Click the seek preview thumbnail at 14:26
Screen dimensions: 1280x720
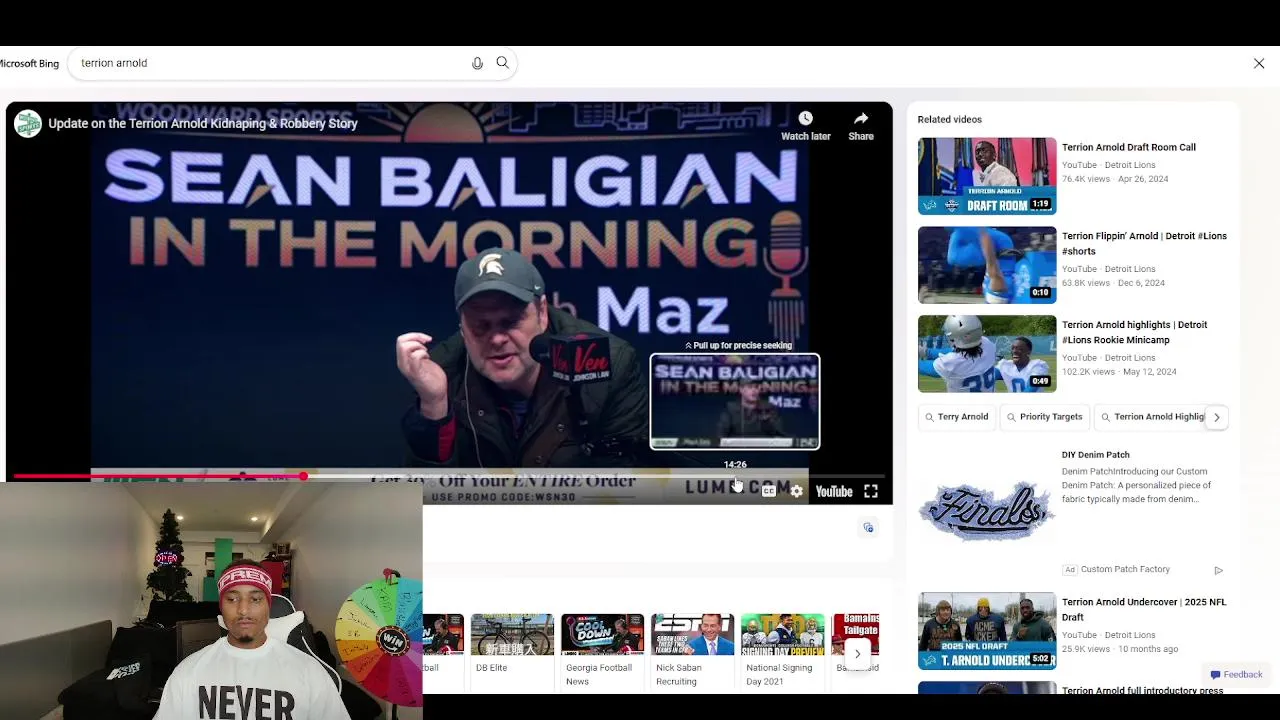tap(735, 401)
